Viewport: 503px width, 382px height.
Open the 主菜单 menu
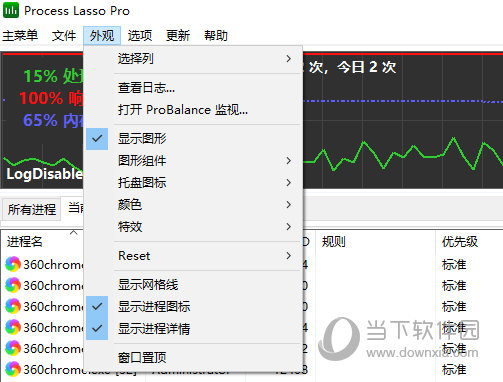coord(20,35)
